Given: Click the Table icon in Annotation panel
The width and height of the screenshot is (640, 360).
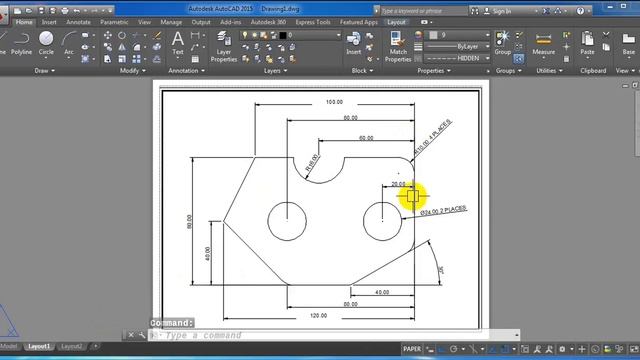Looking at the screenshot, I should pos(195,59).
